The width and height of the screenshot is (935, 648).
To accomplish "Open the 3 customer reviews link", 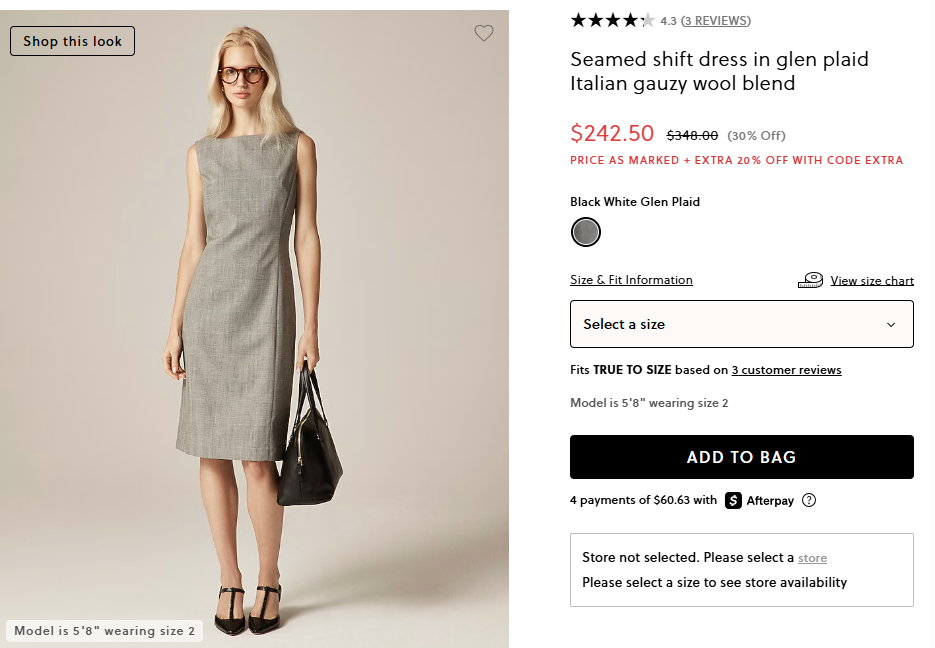I will point(786,370).
